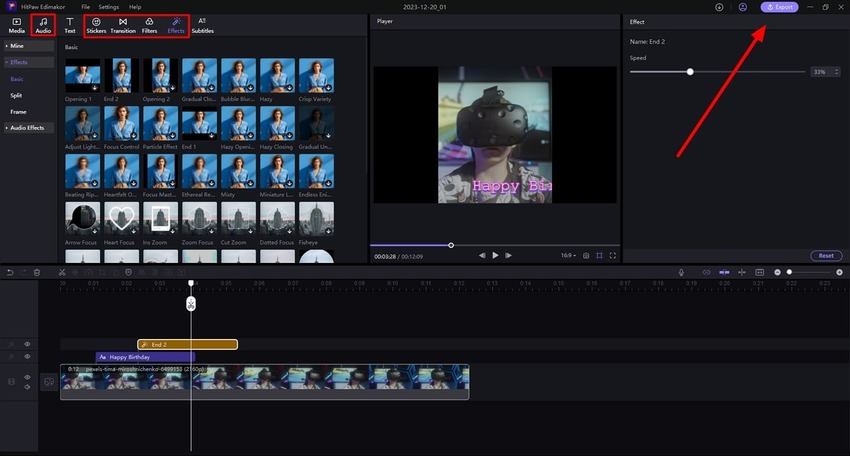Open the Media panel
850x456 pixels.
tap(16, 25)
